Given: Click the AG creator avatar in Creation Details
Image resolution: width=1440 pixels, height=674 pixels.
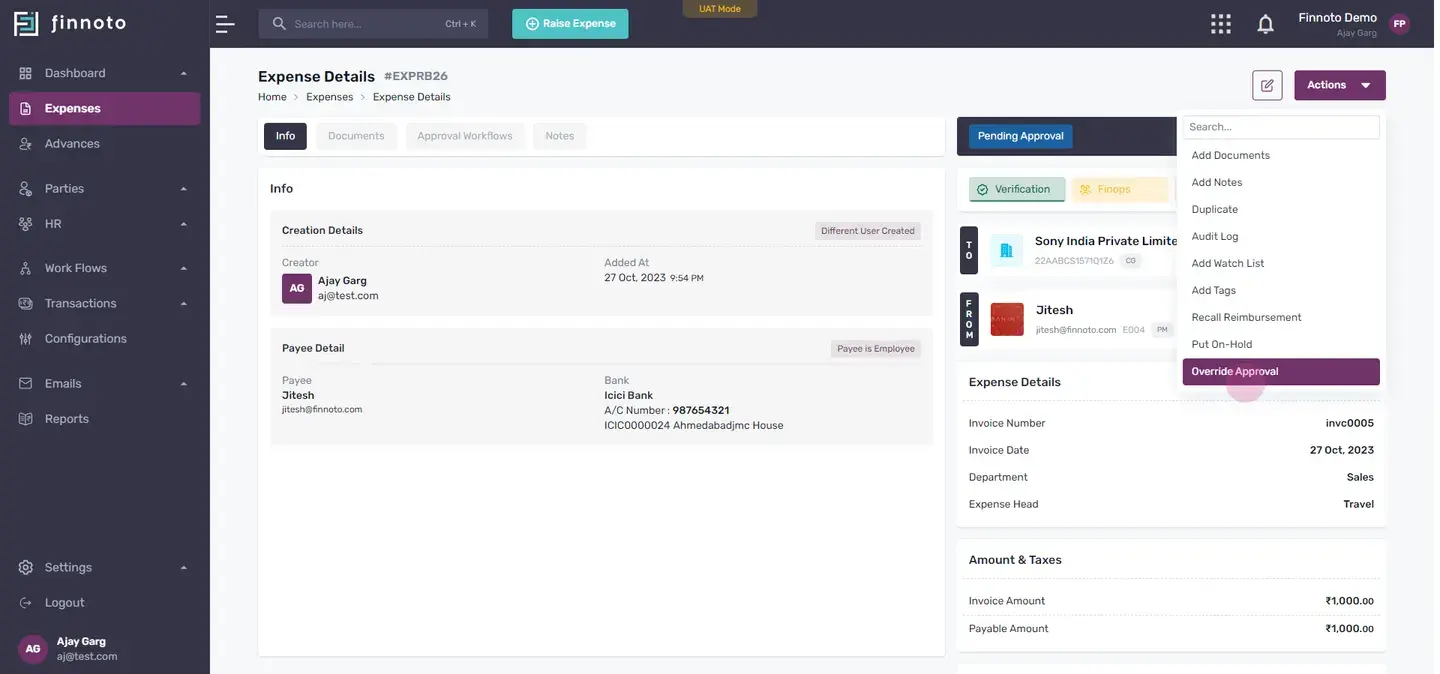Looking at the screenshot, I should [x=297, y=288].
